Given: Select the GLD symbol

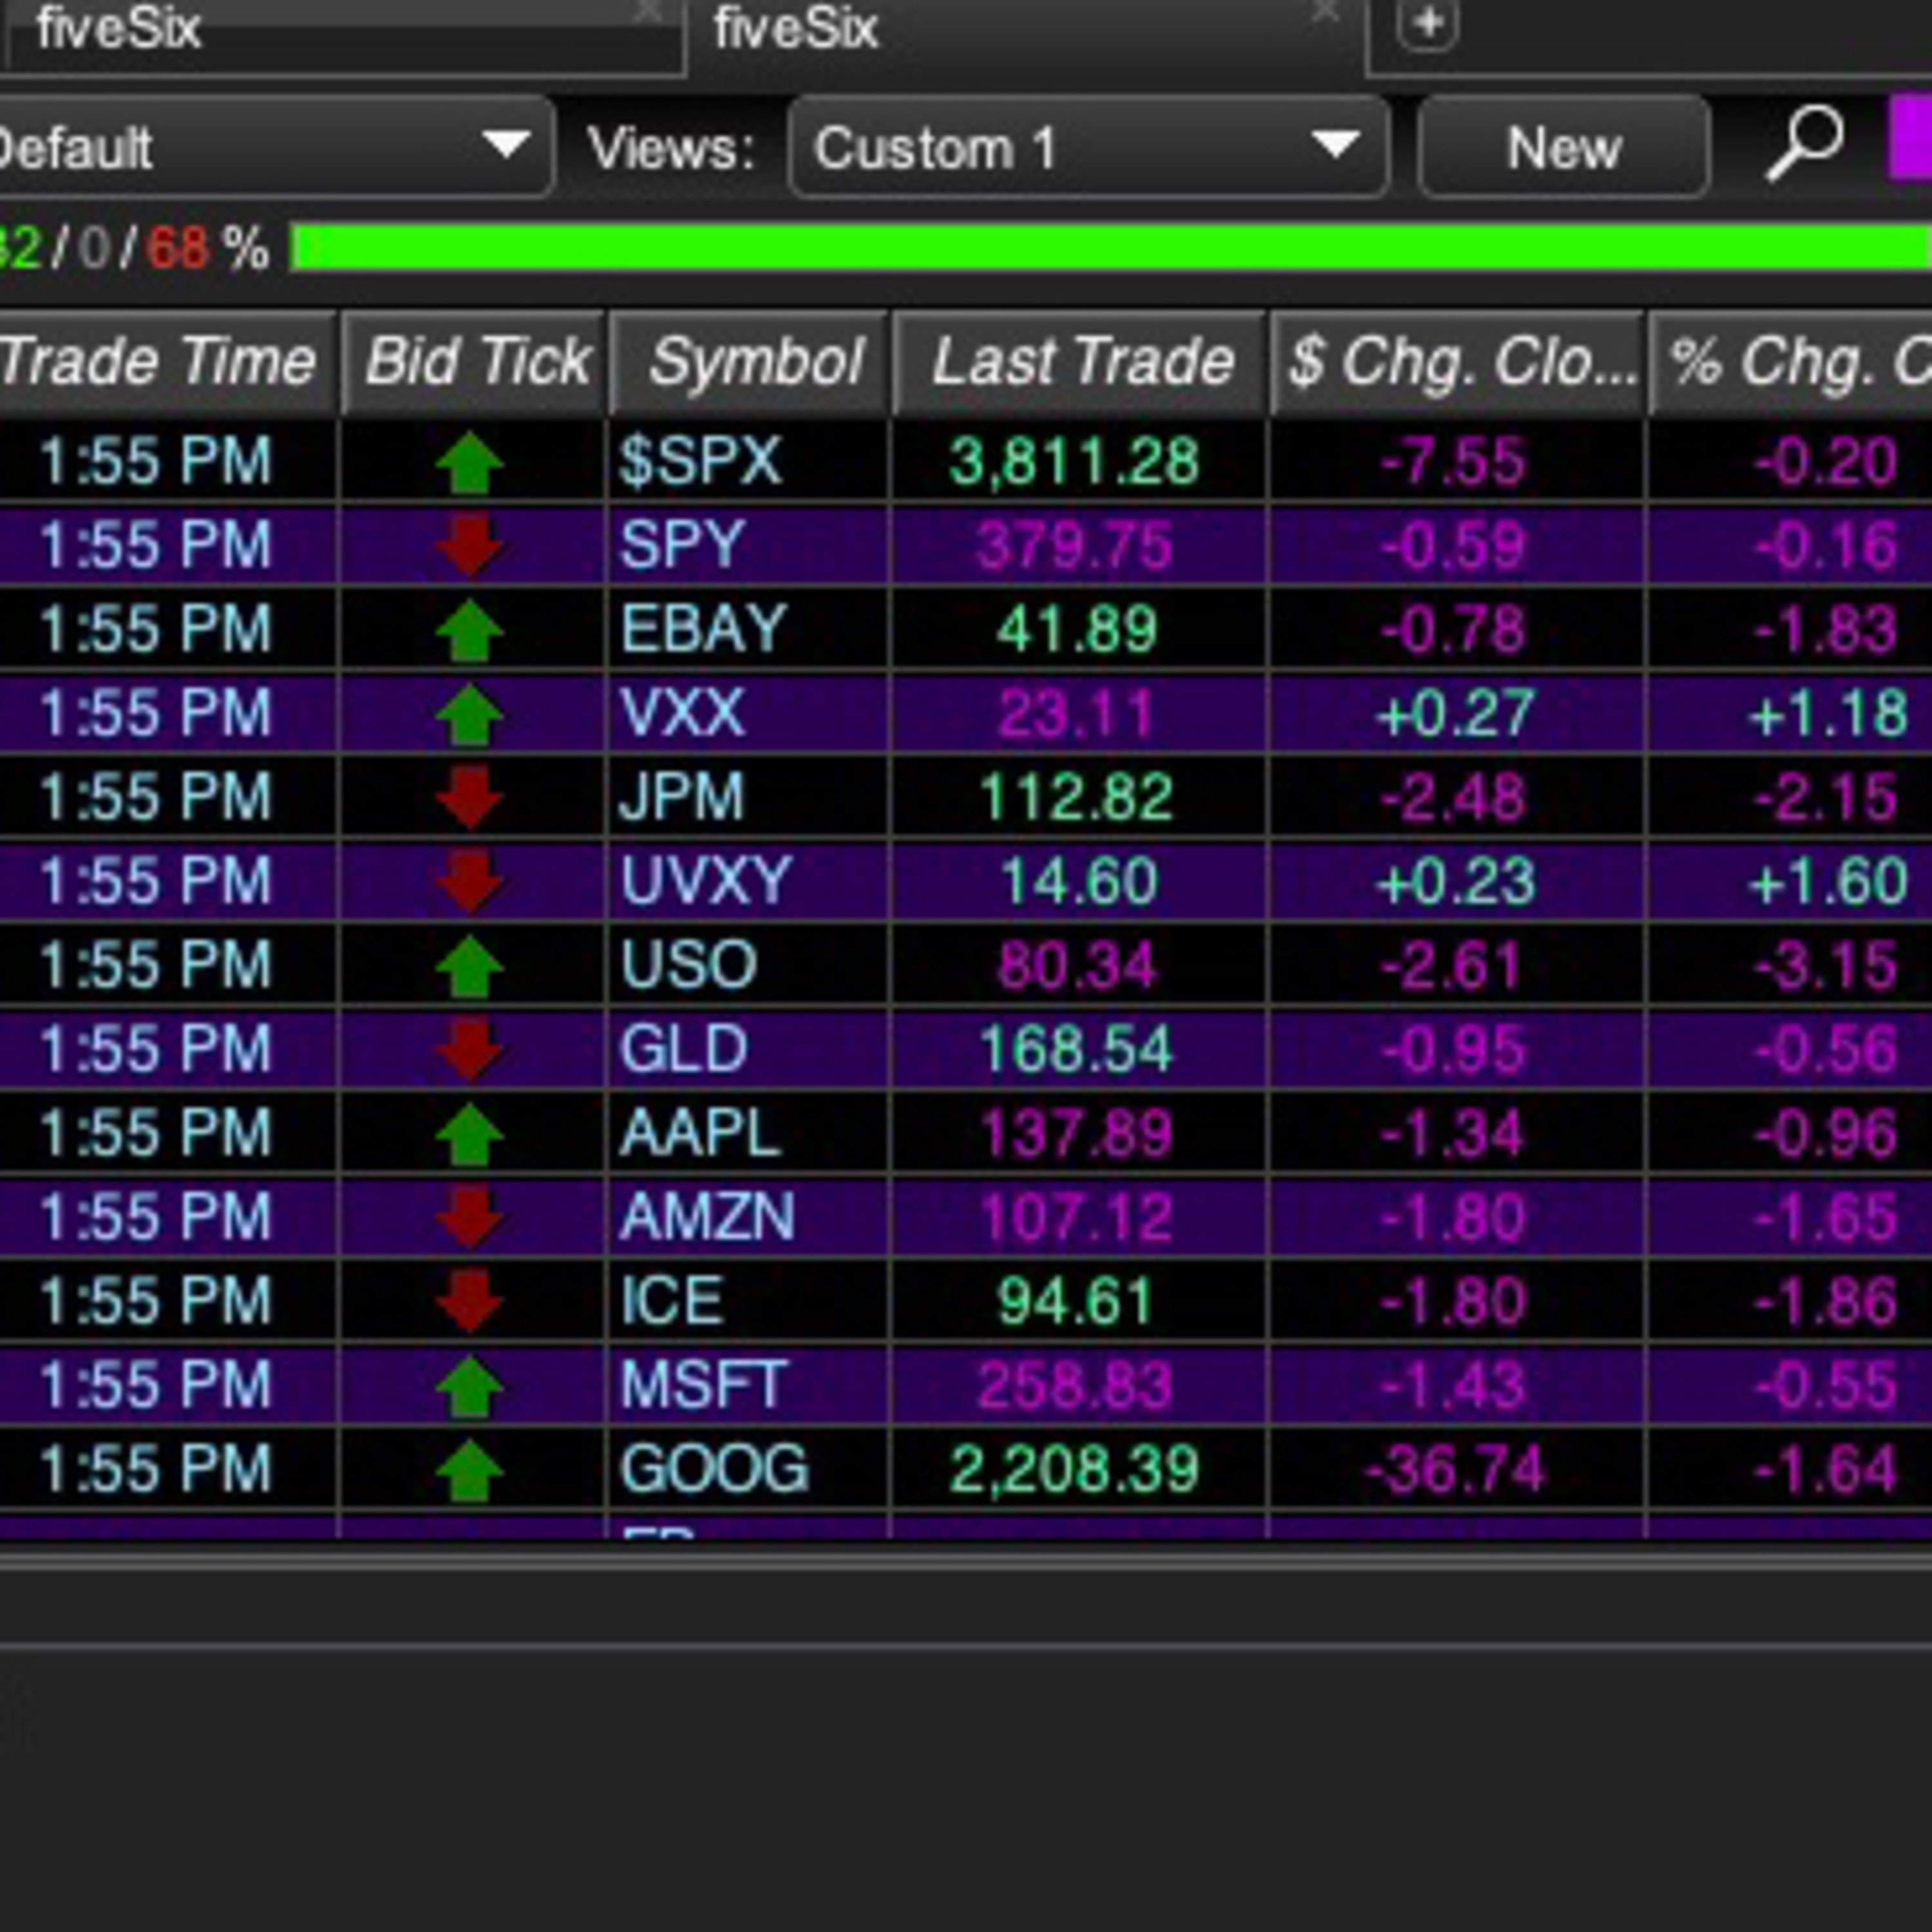Looking at the screenshot, I should point(684,1050).
